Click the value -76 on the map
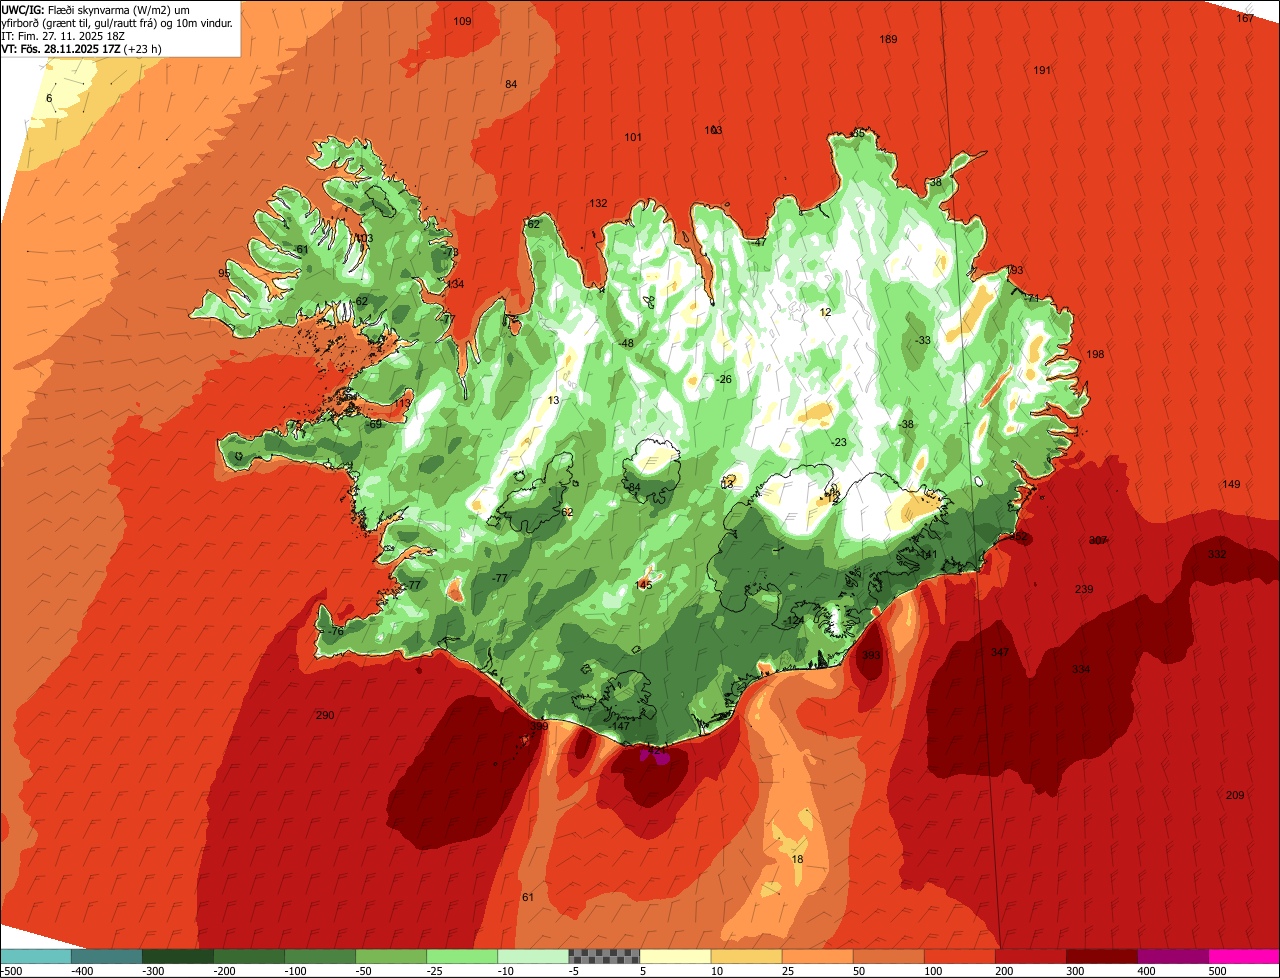Image resolution: width=1280 pixels, height=978 pixels. (x=335, y=631)
